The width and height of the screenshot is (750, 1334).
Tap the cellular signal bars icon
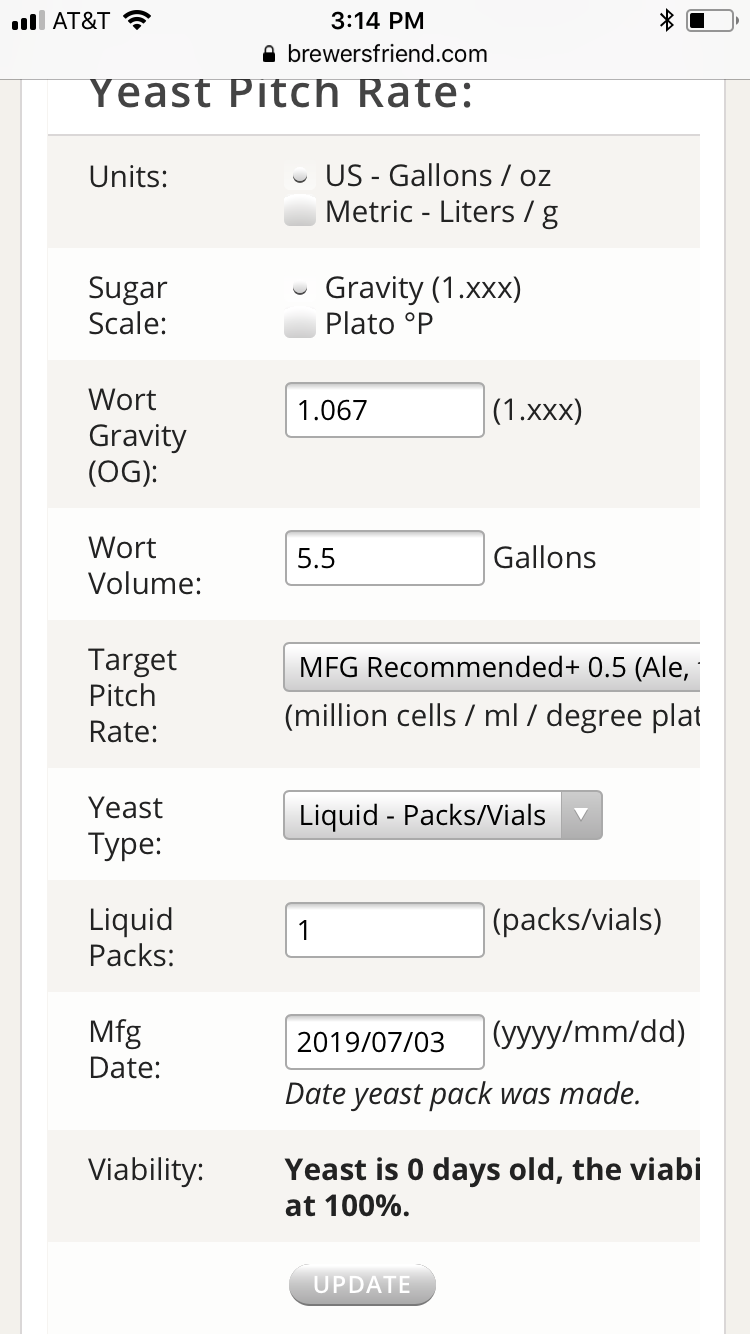28,20
